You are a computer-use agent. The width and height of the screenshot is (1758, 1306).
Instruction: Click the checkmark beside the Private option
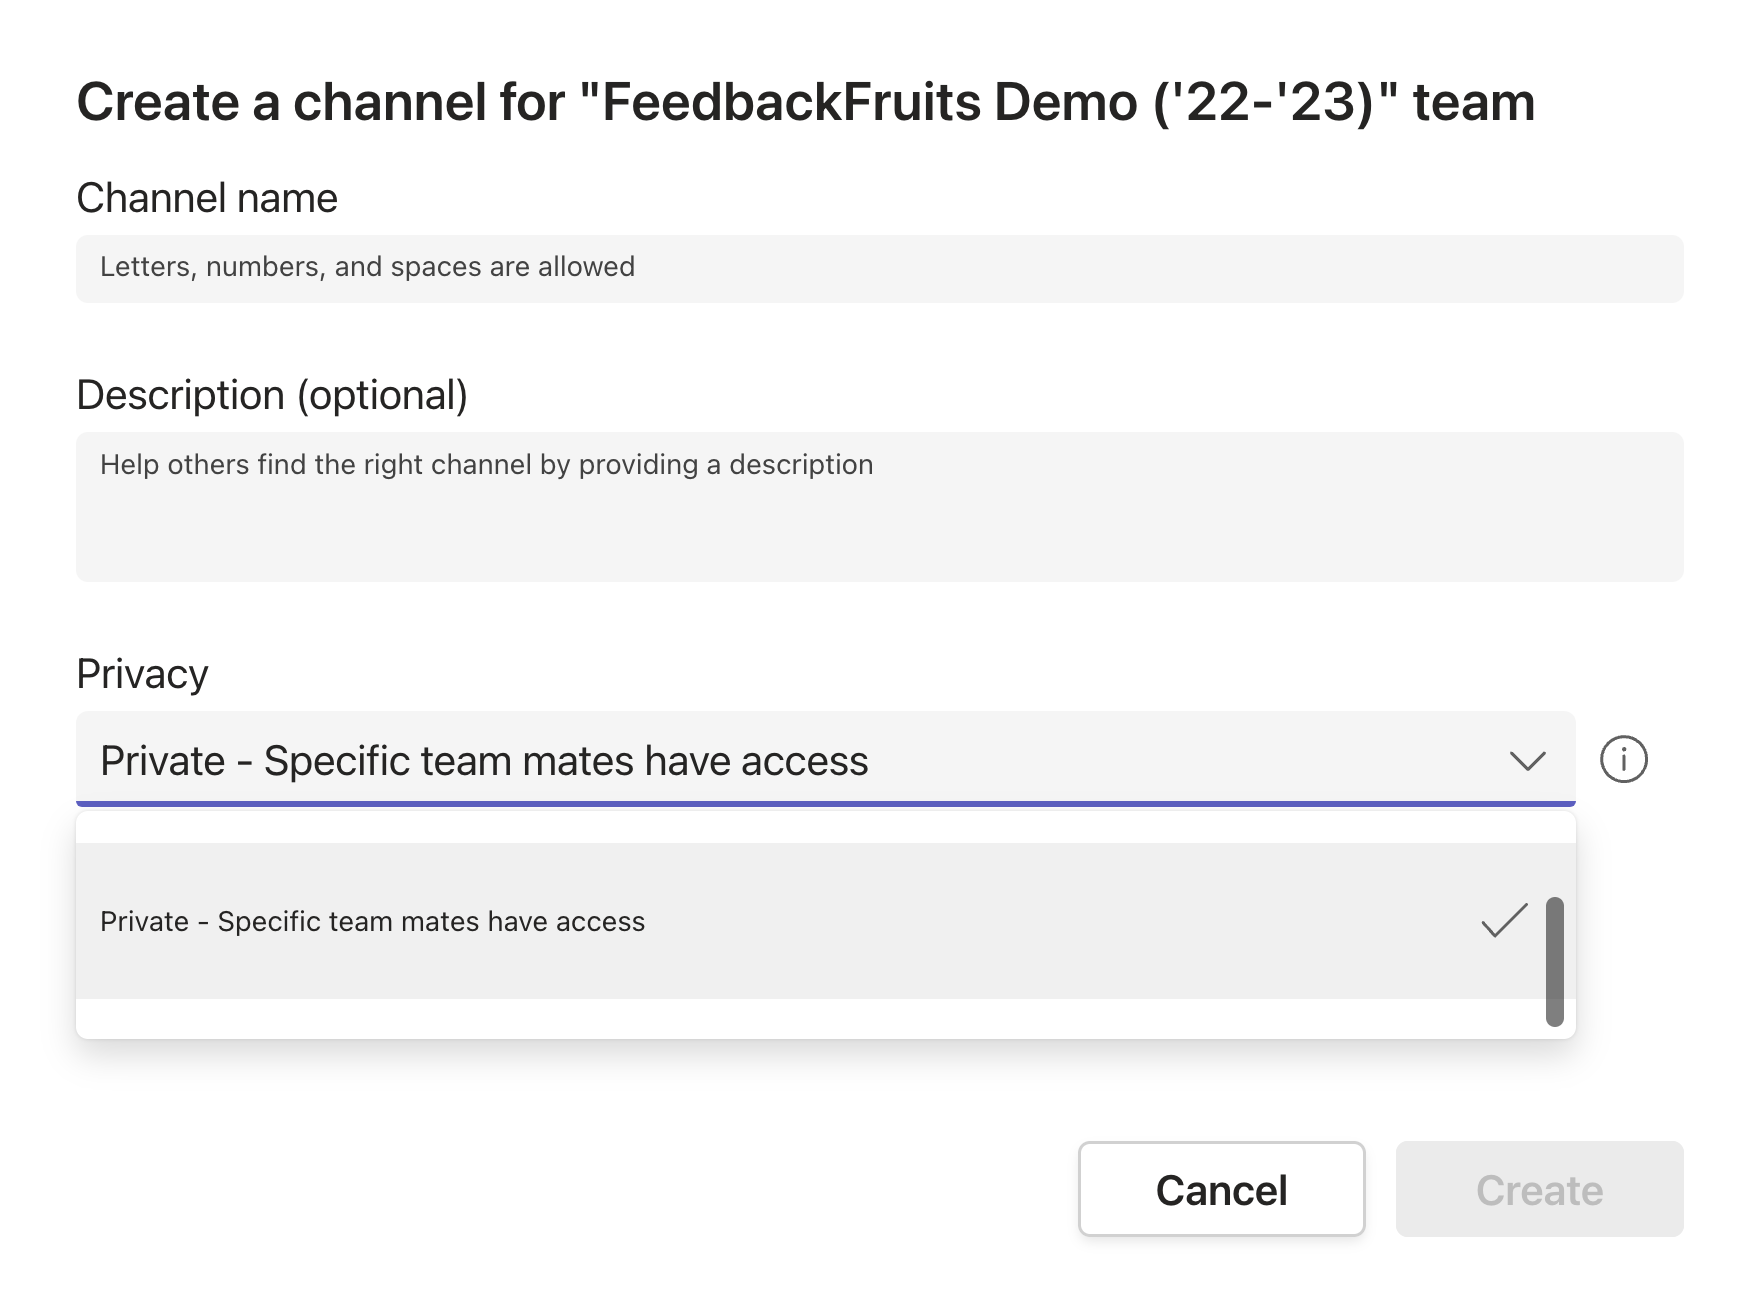click(1503, 920)
